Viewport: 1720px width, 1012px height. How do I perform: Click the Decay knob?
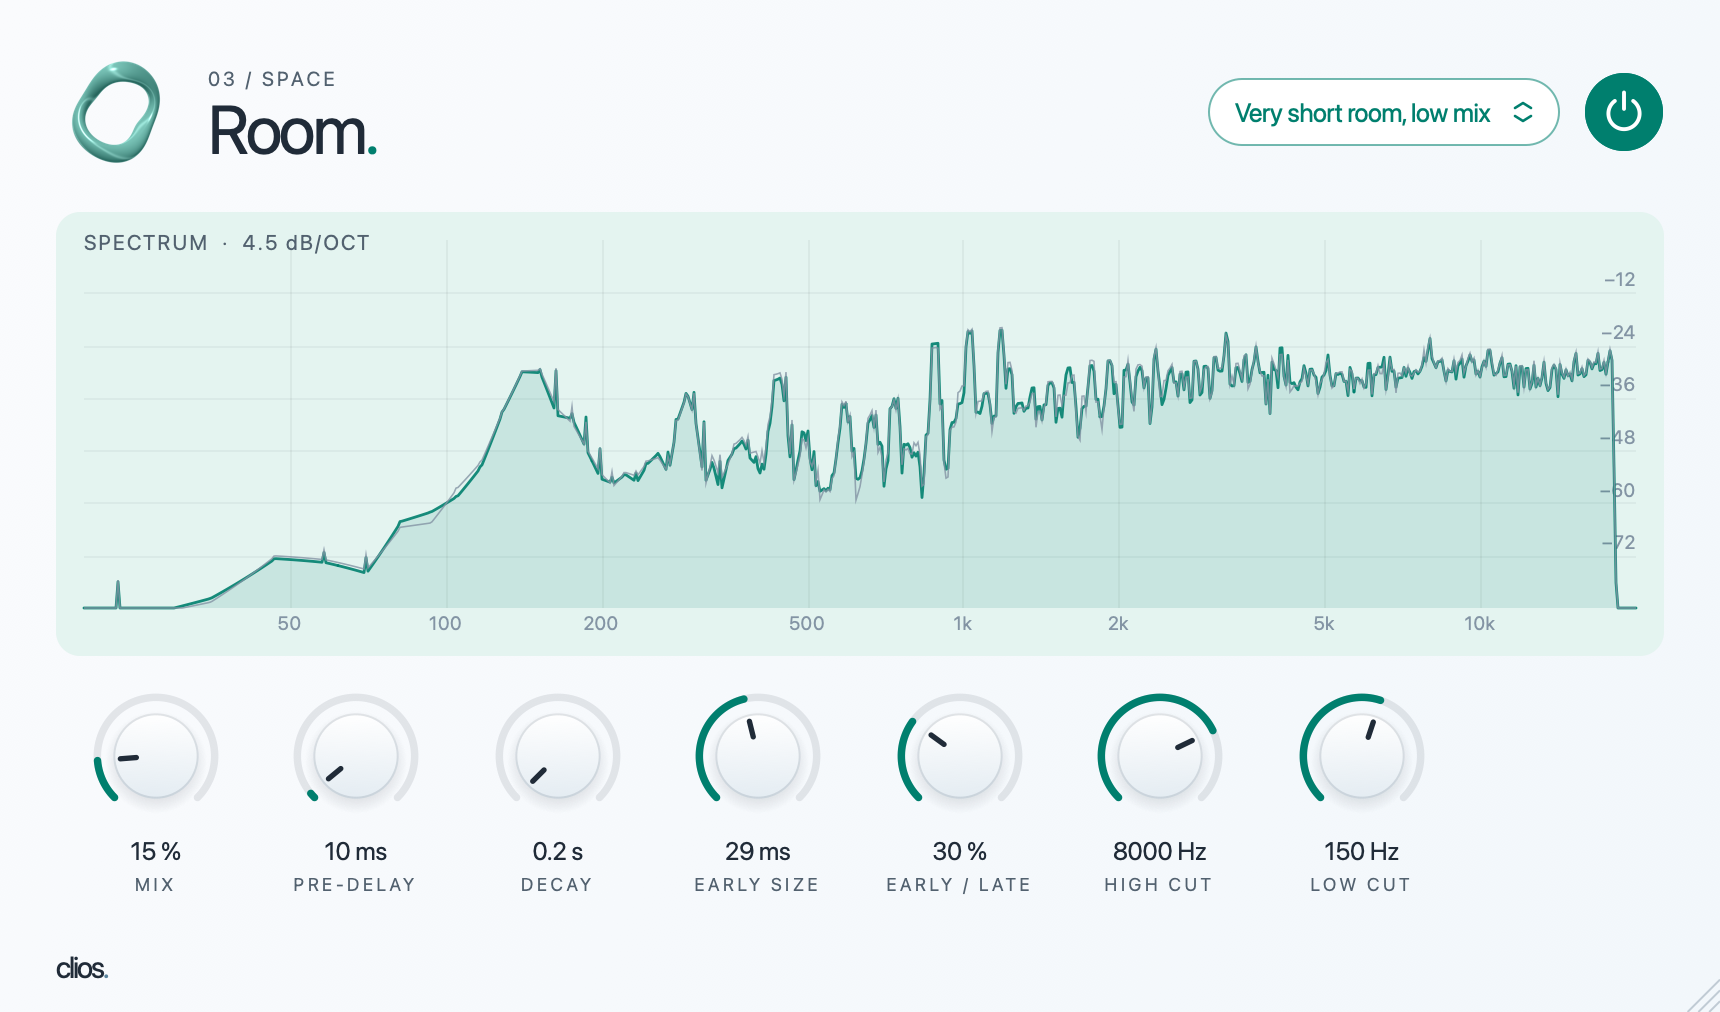pyautogui.click(x=558, y=756)
